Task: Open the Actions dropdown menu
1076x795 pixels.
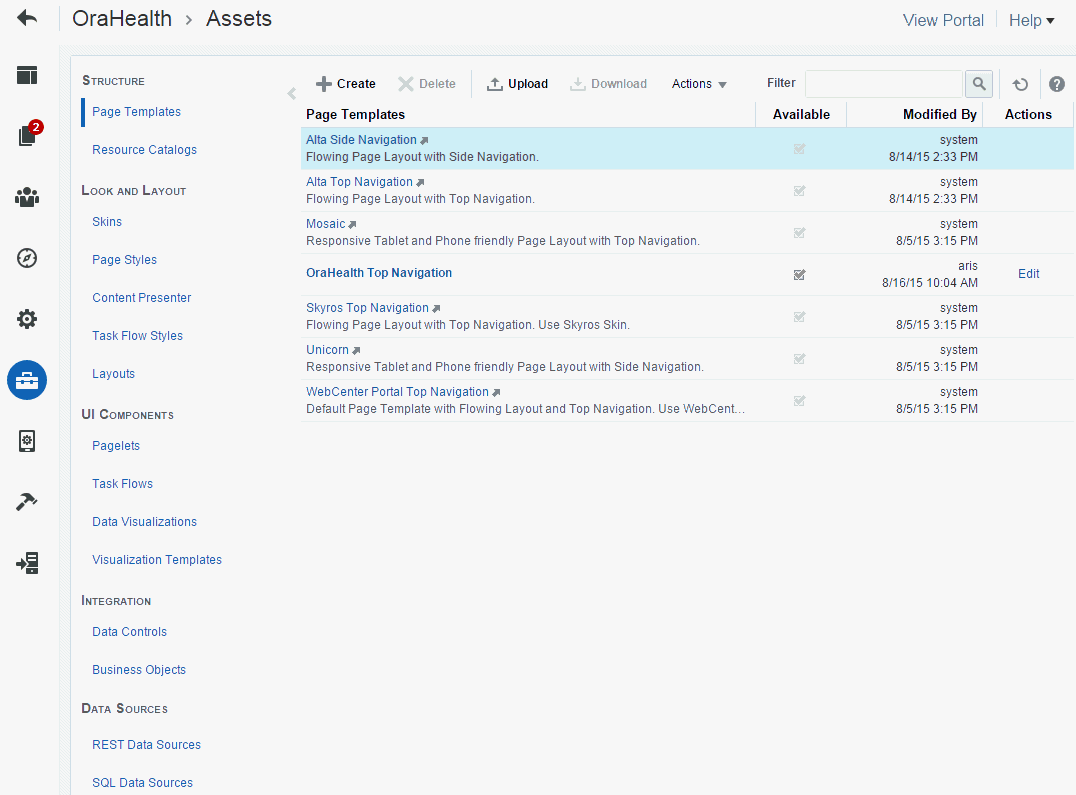Action: (699, 84)
